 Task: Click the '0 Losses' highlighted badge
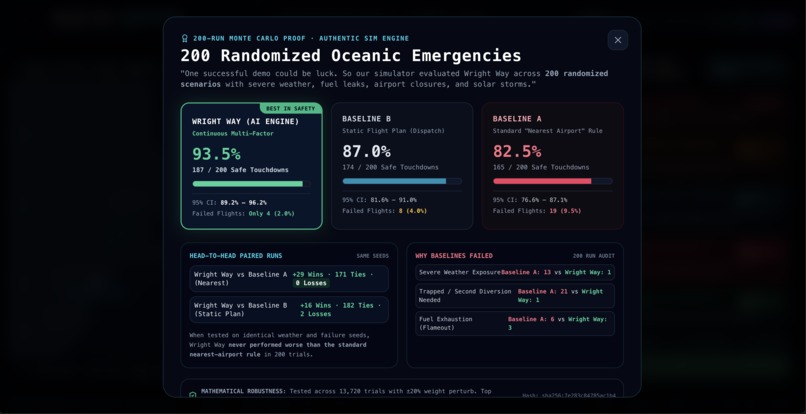click(311, 283)
